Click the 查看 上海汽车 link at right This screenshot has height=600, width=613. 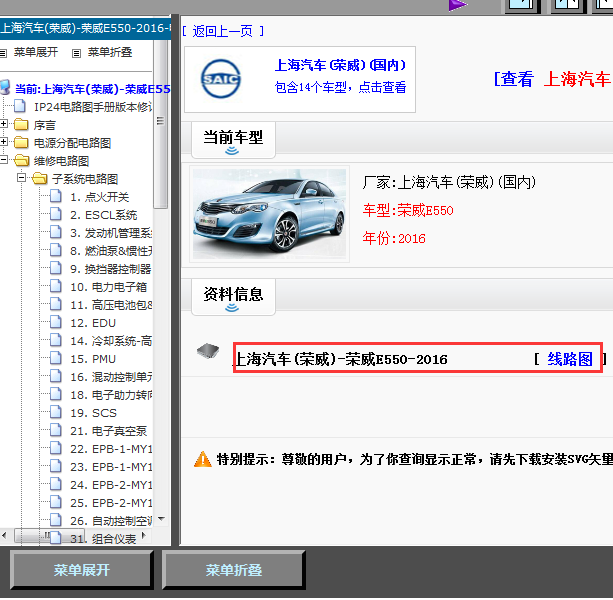(x=552, y=79)
